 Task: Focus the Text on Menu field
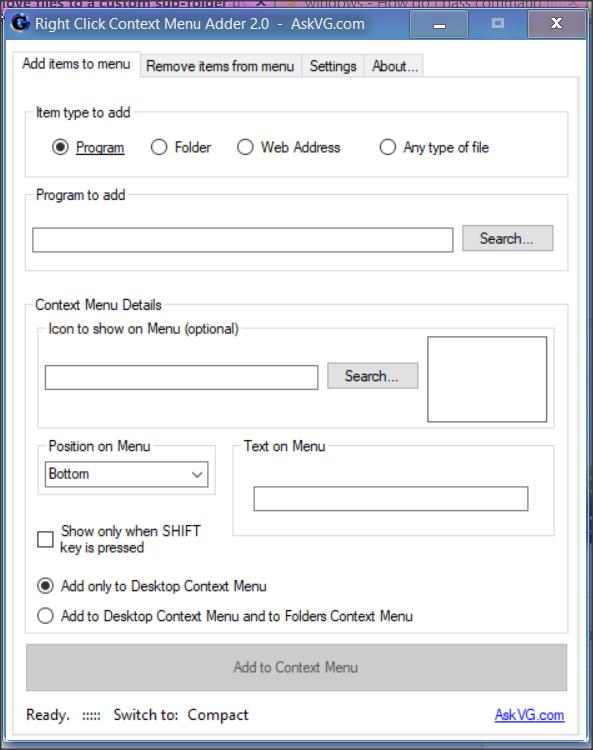tap(391, 498)
